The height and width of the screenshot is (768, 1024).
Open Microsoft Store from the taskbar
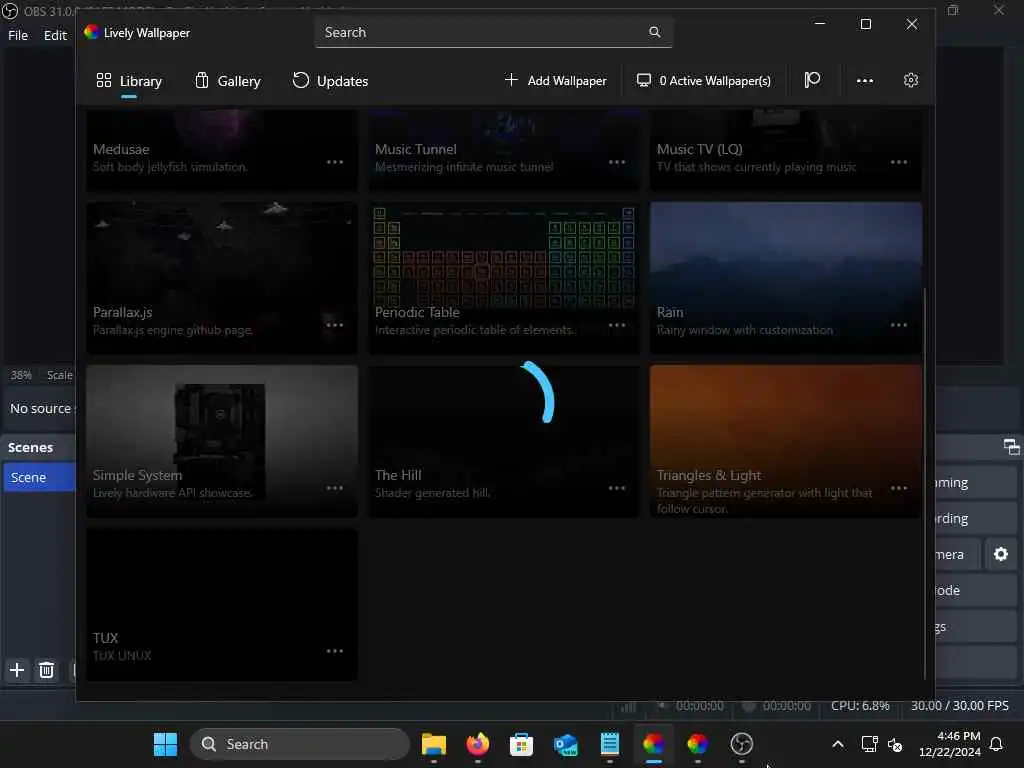click(521, 744)
